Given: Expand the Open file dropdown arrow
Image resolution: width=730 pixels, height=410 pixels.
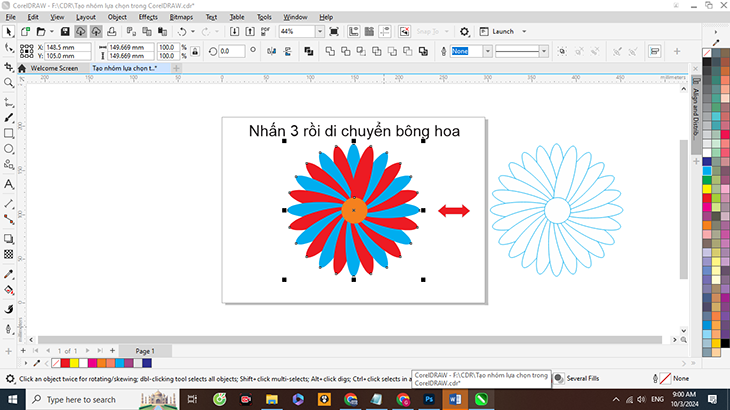Looking at the screenshot, I should point(52,32).
